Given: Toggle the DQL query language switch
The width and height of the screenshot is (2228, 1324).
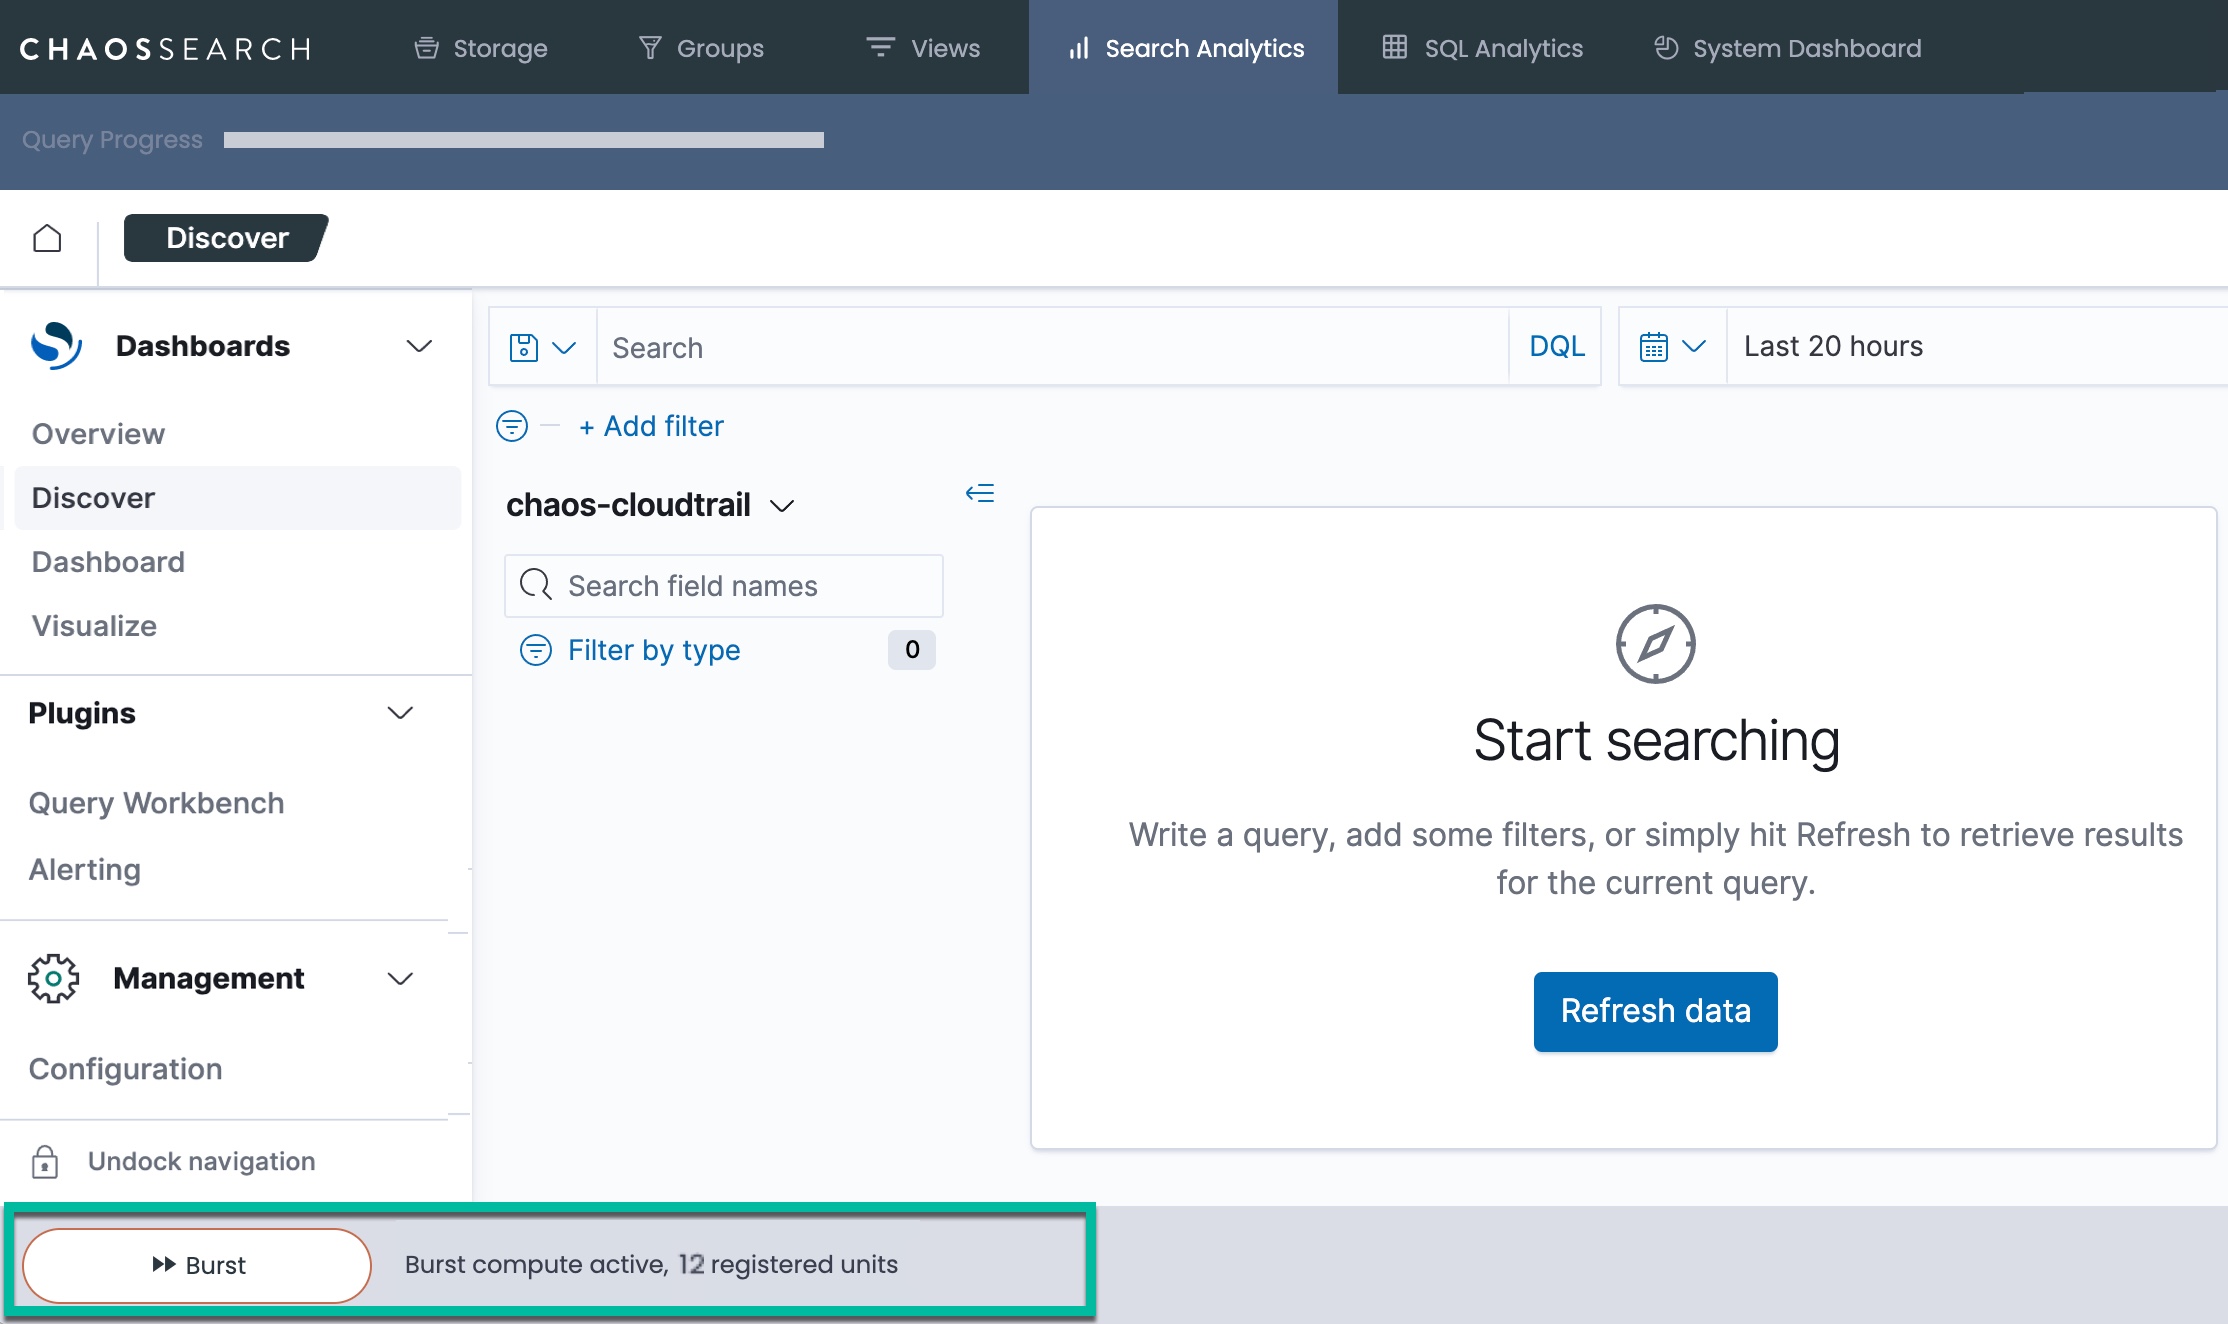Looking at the screenshot, I should pyautogui.click(x=1556, y=347).
